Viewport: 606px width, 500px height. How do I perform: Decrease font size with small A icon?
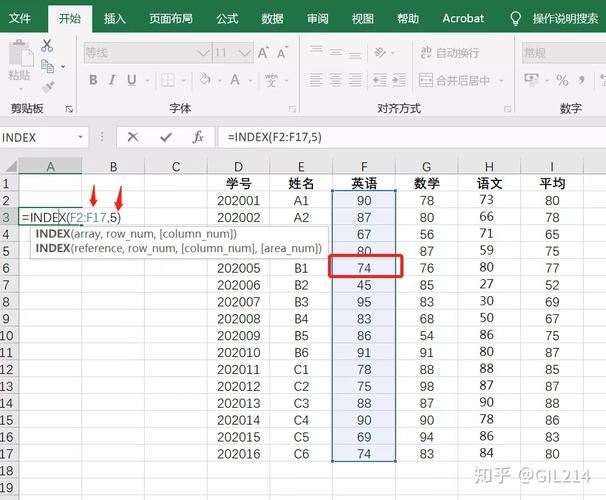pos(282,53)
